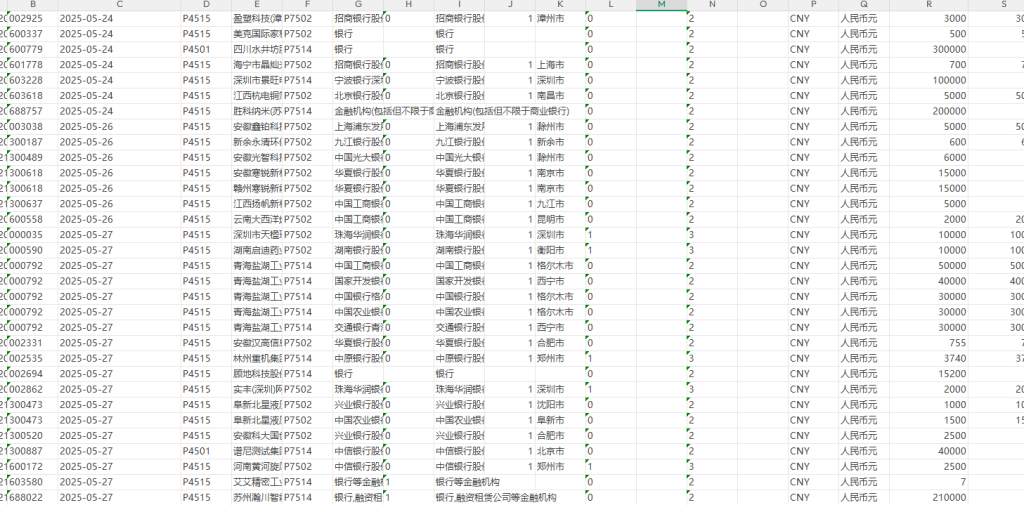The image size is (1024, 505).
Task: Select column header B
Action: coord(33,5)
